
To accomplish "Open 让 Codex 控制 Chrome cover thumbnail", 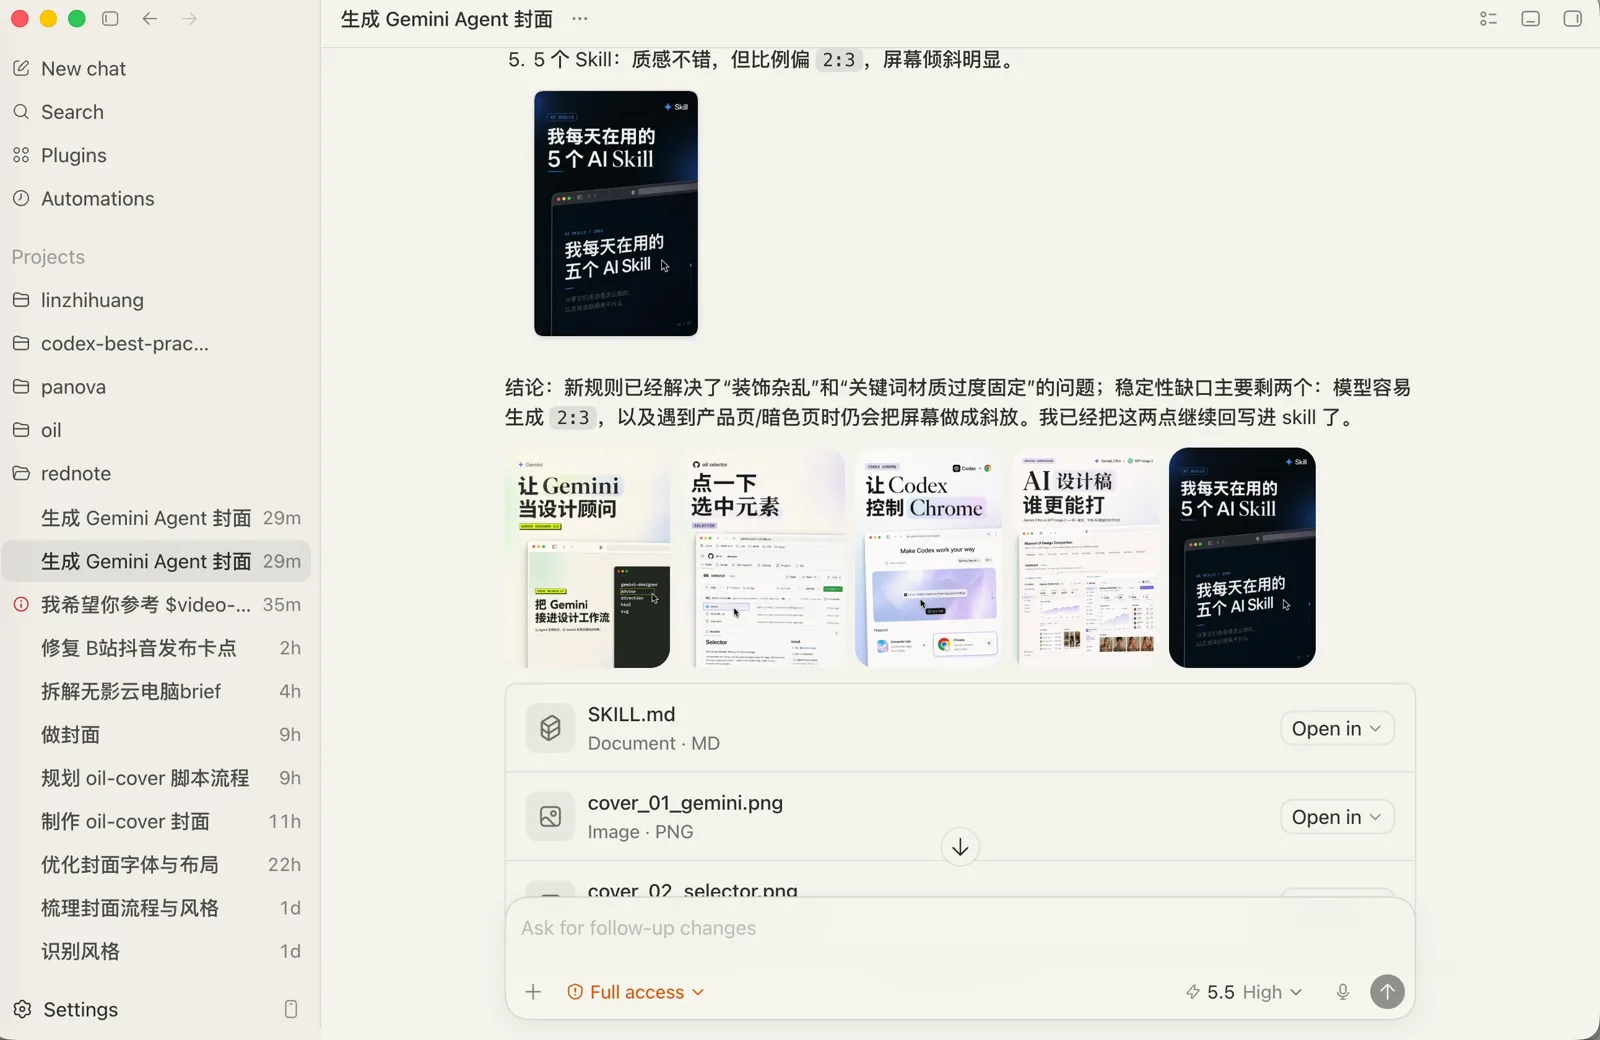I will point(929,558).
